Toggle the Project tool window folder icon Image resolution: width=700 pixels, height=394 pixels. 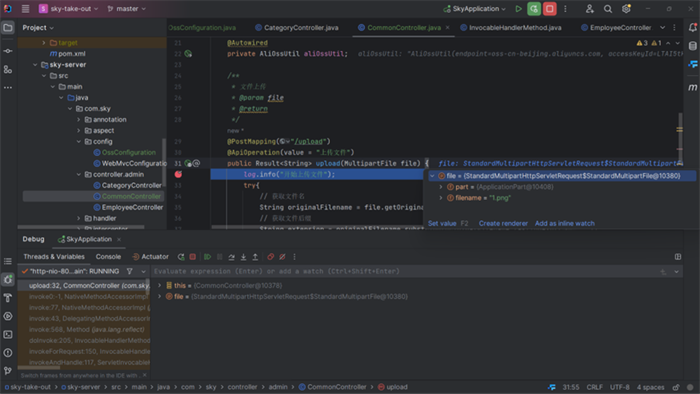coord(8,28)
